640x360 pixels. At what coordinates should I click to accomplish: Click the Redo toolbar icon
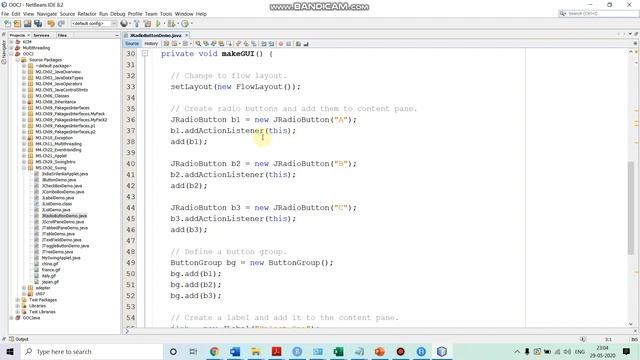(x=61, y=24)
